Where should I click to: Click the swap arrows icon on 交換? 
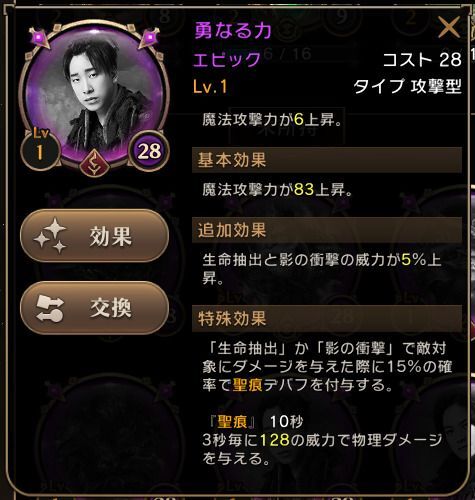tap(50, 308)
